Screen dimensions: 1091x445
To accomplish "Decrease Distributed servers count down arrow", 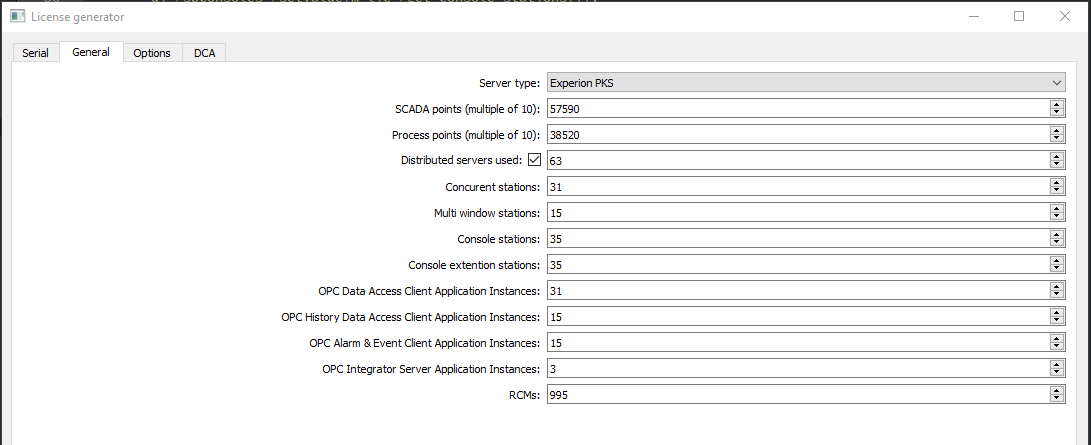I will click(1057, 165).
